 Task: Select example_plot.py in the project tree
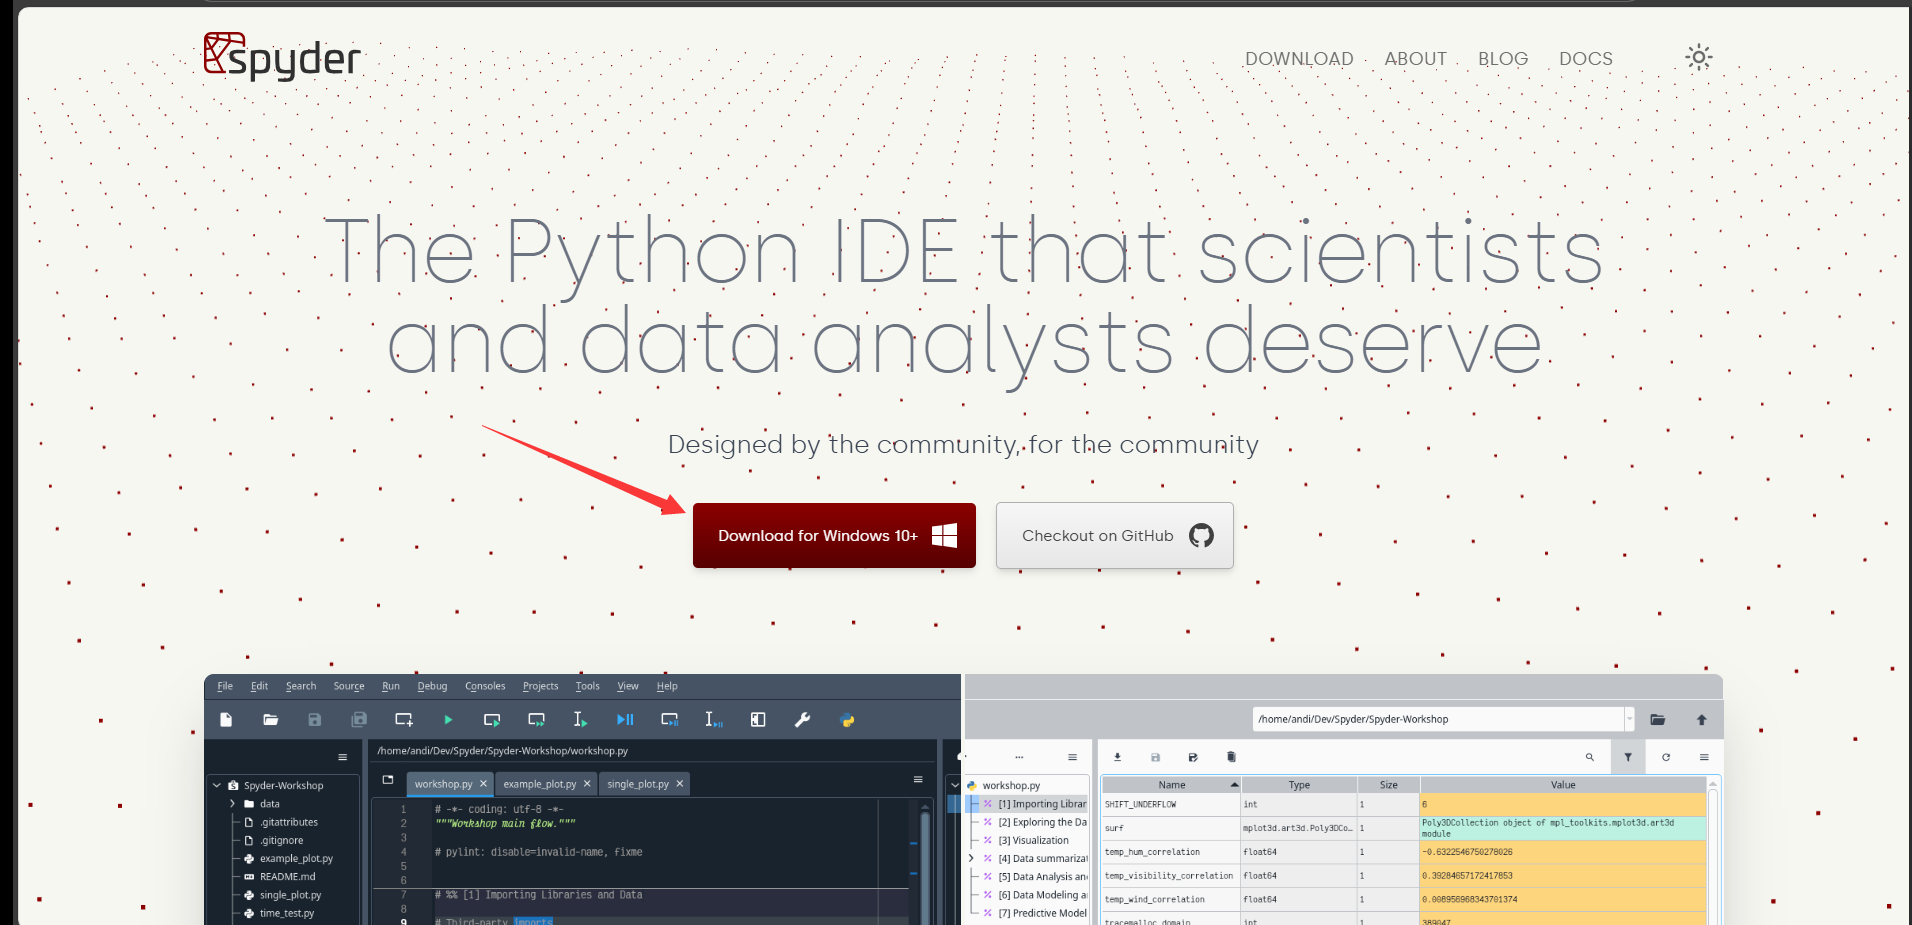296,858
